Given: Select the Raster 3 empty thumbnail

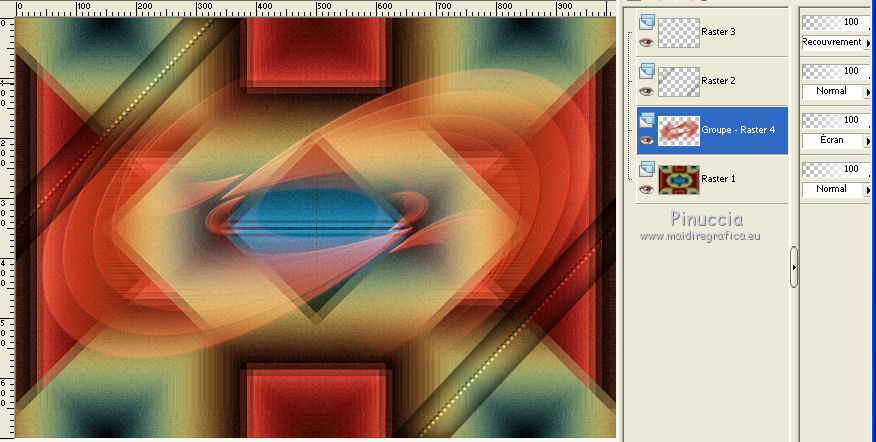Looking at the screenshot, I should pyautogui.click(x=679, y=32).
